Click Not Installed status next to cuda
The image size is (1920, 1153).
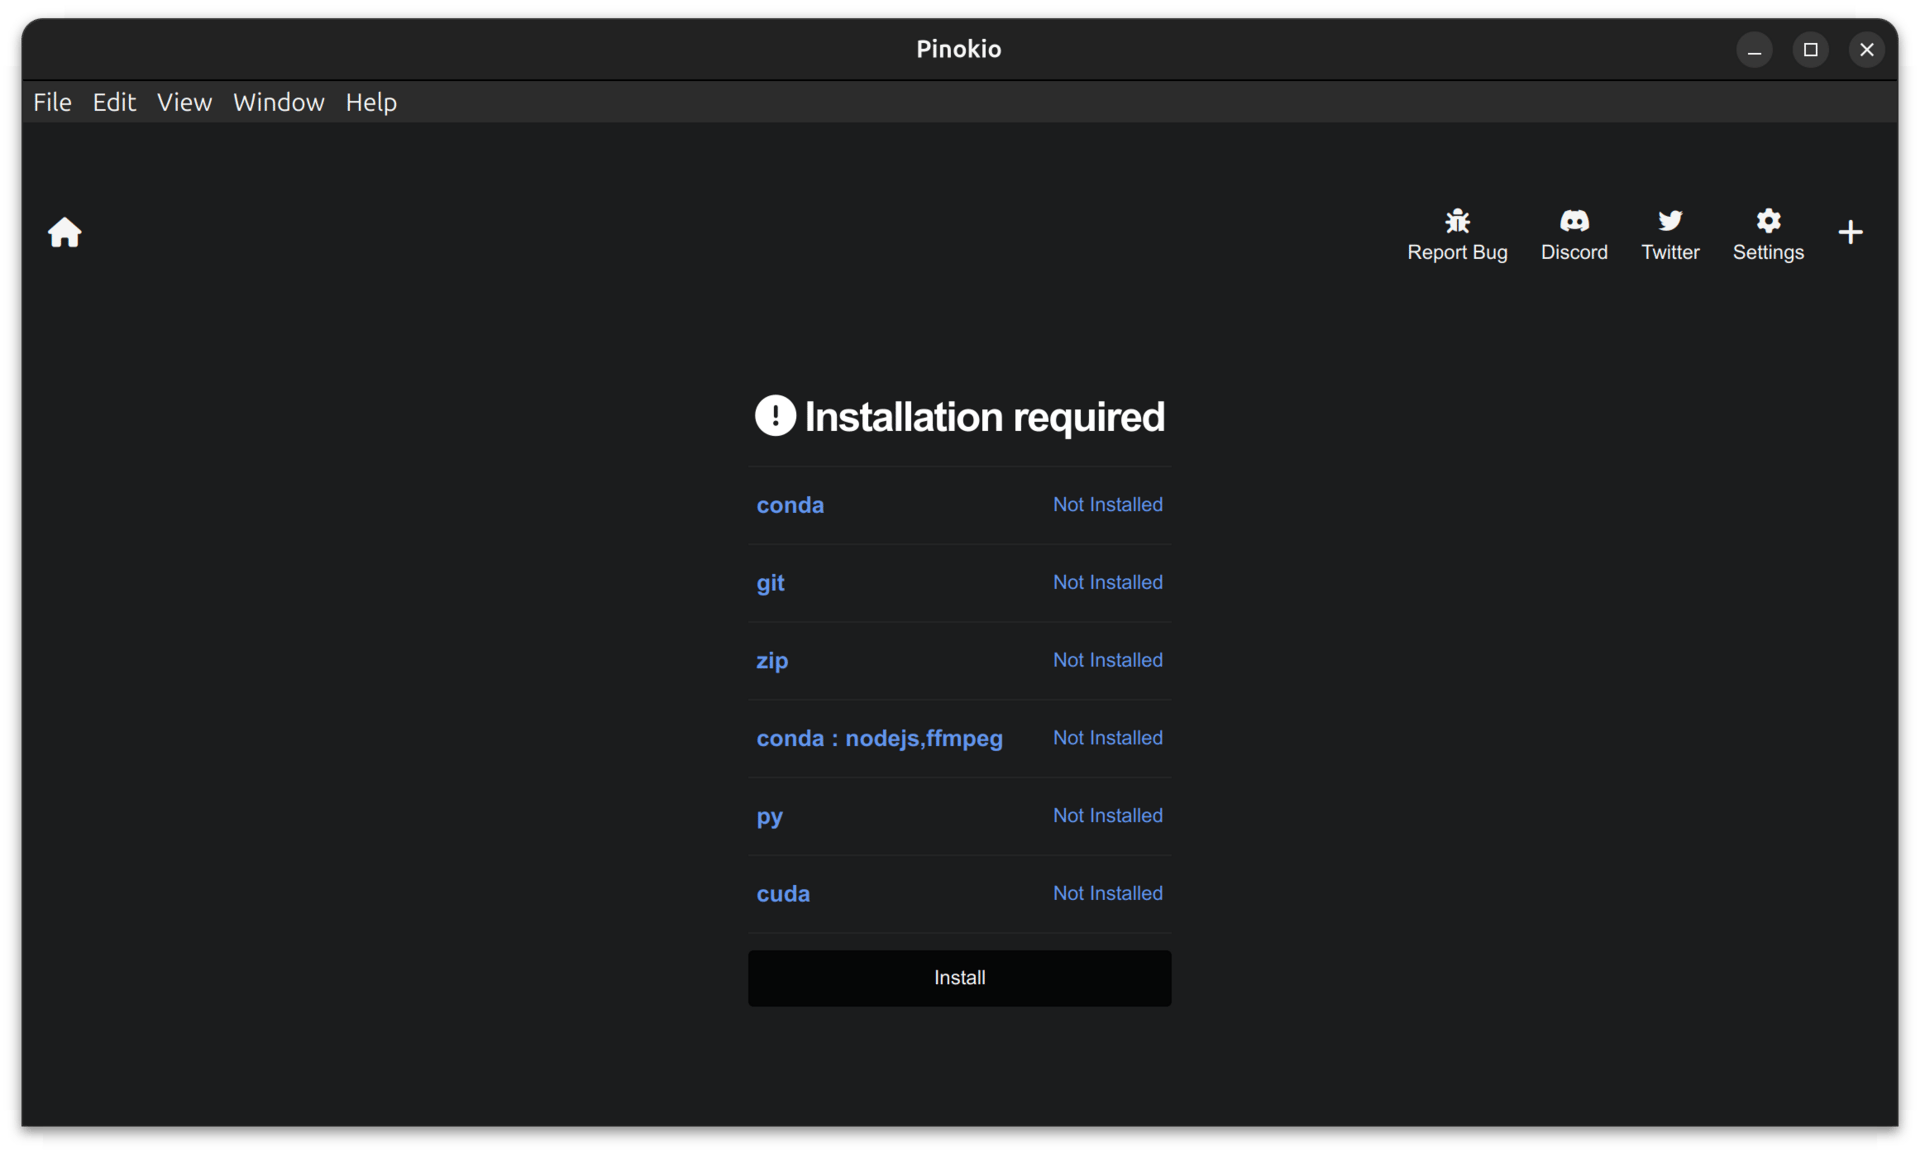1107,893
